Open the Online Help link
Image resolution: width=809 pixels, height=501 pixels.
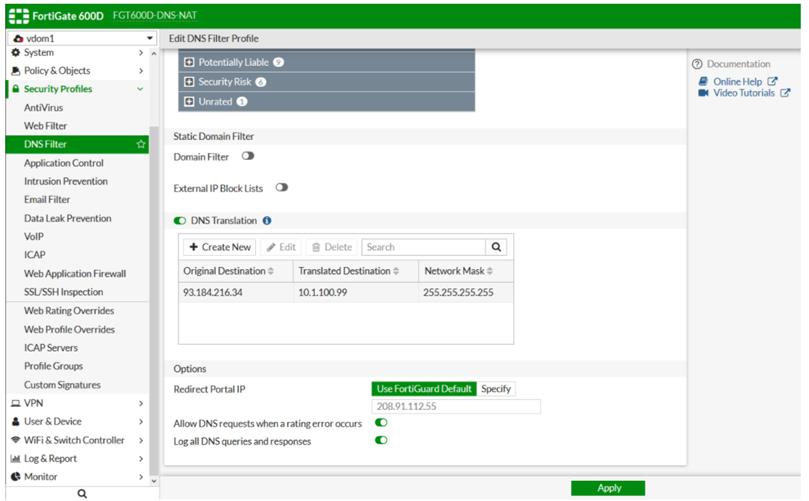click(x=737, y=82)
